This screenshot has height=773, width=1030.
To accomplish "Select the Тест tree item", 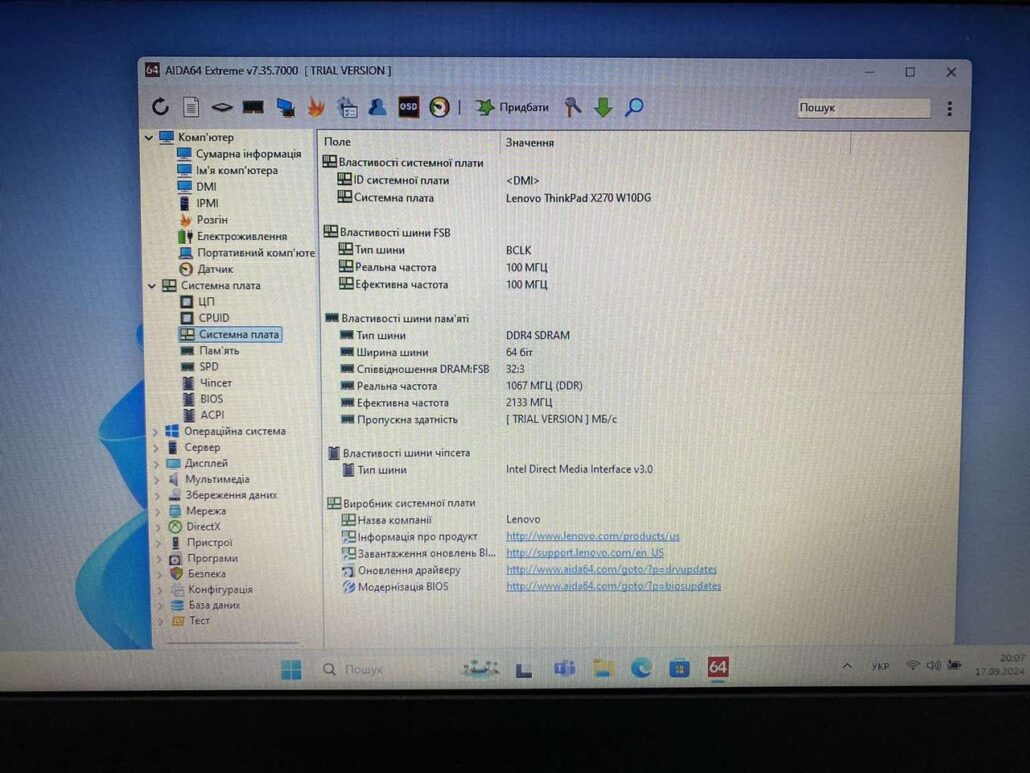I will point(190,621).
